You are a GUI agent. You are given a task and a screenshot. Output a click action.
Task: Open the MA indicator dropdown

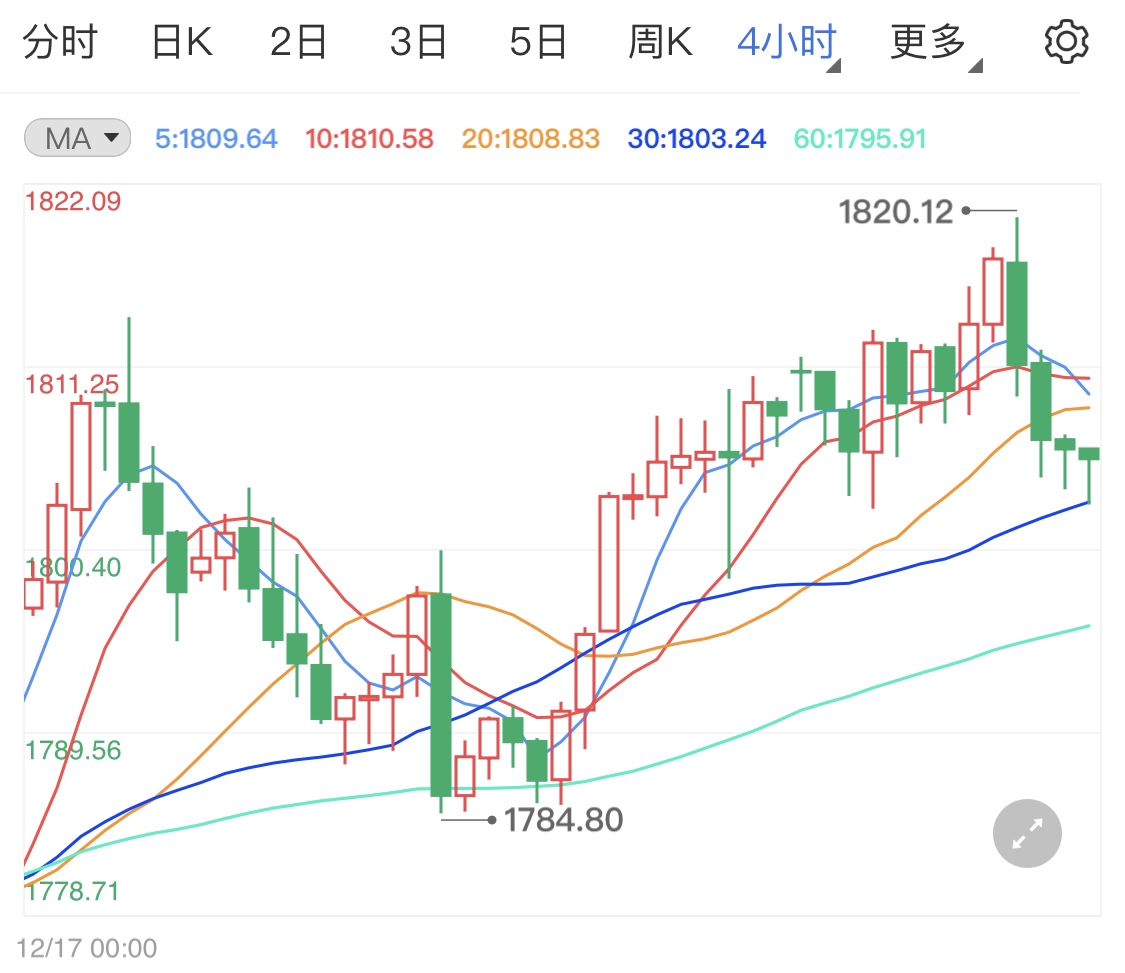tap(76, 139)
